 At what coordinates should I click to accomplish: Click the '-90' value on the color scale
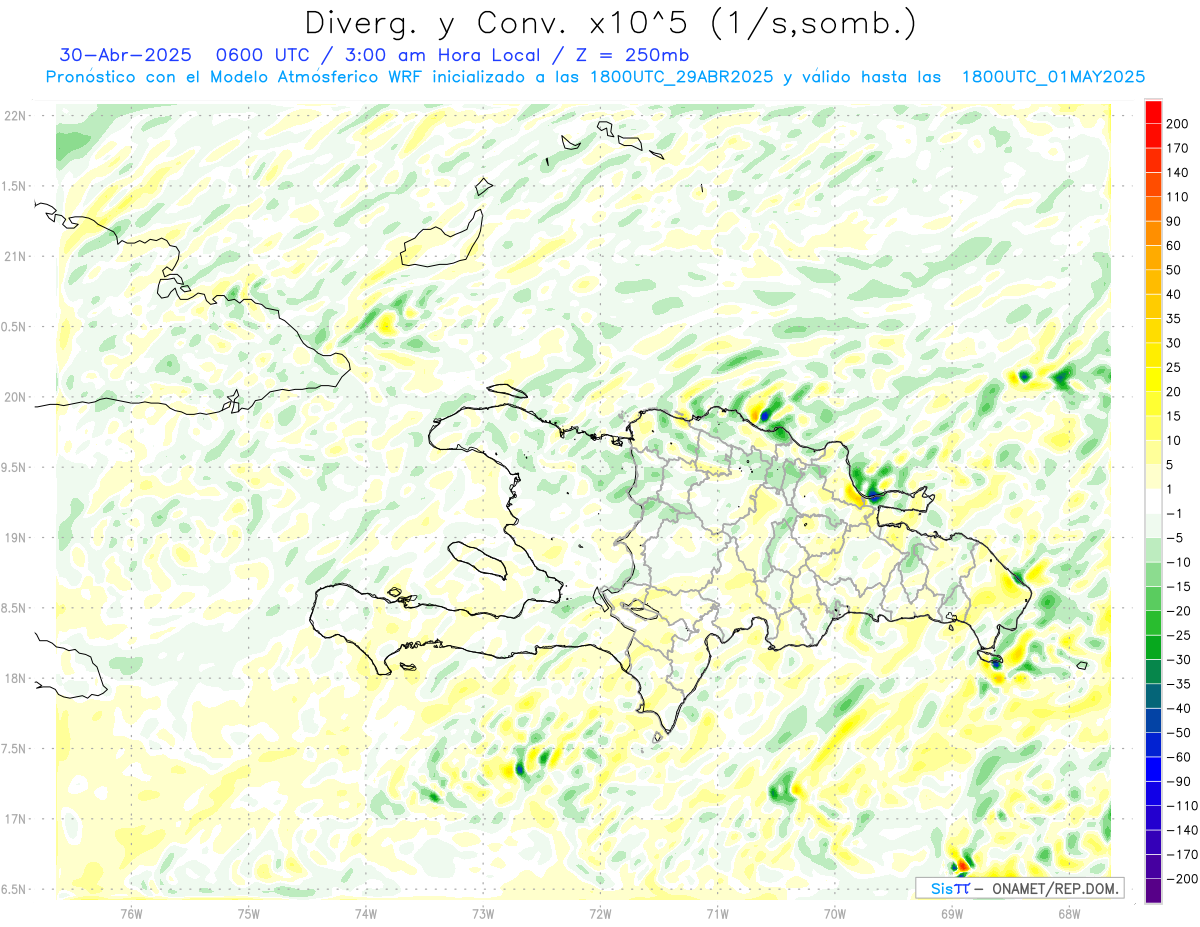tap(1178, 781)
